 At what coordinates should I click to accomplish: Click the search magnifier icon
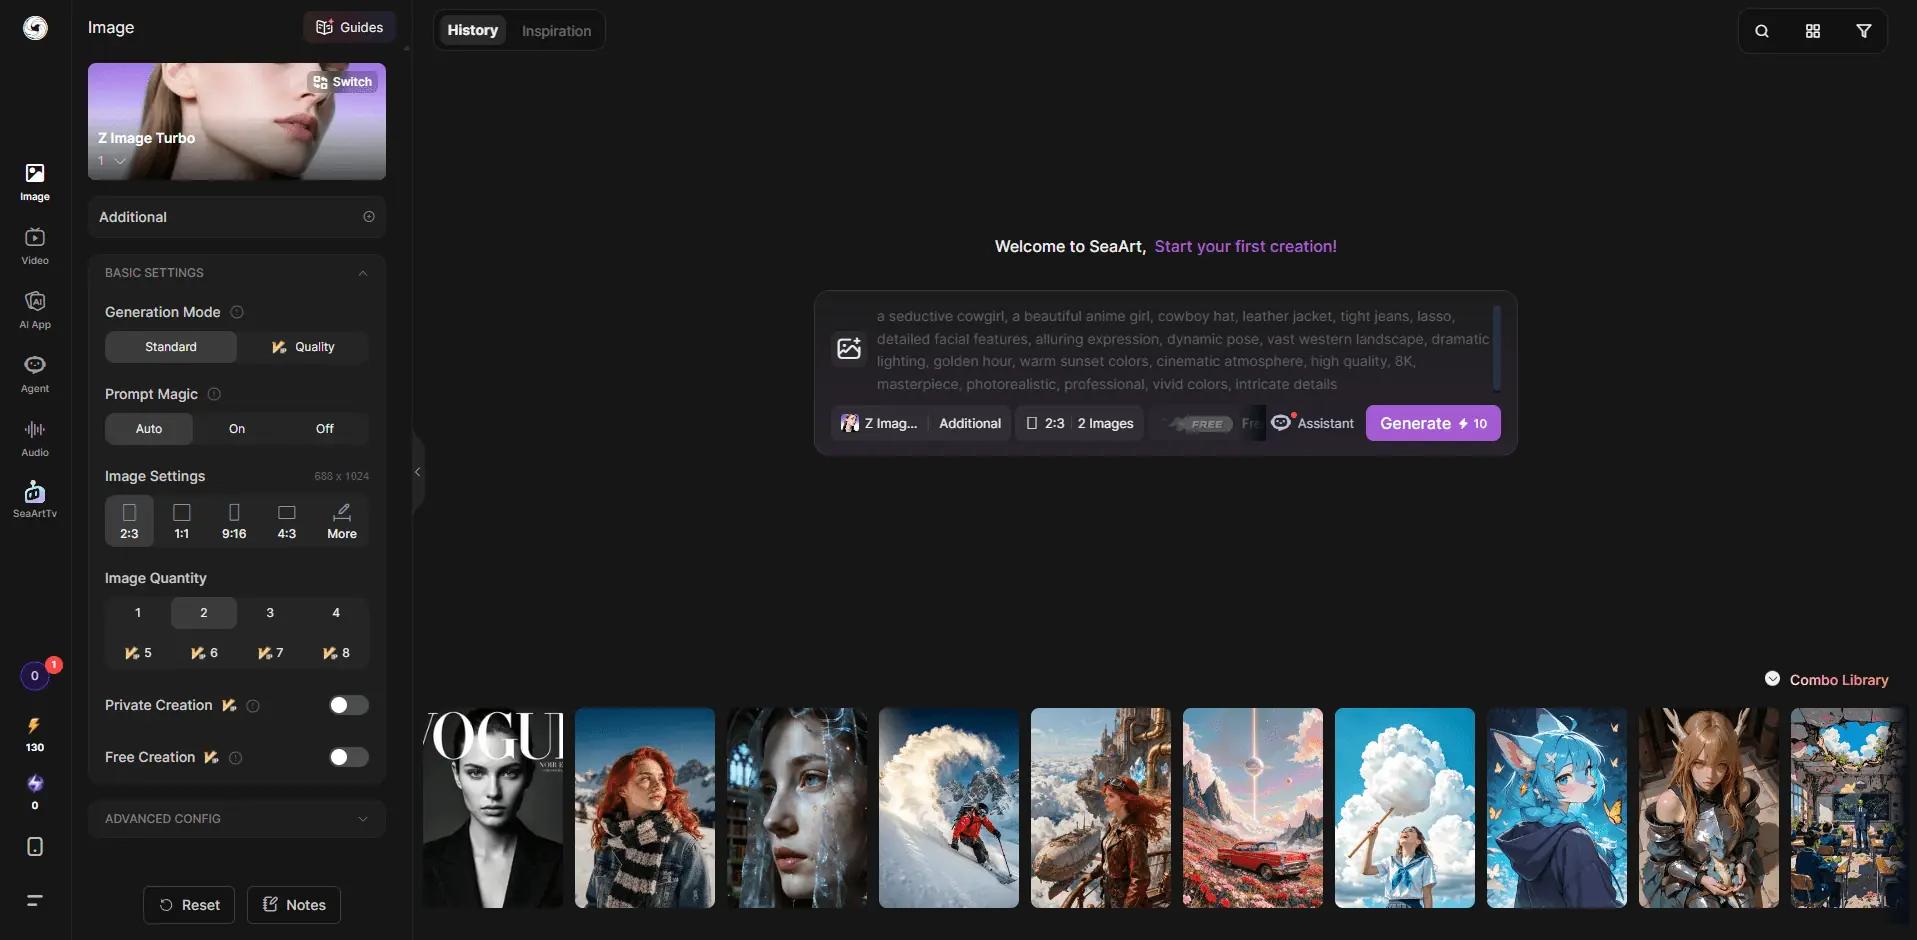(1762, 31)
